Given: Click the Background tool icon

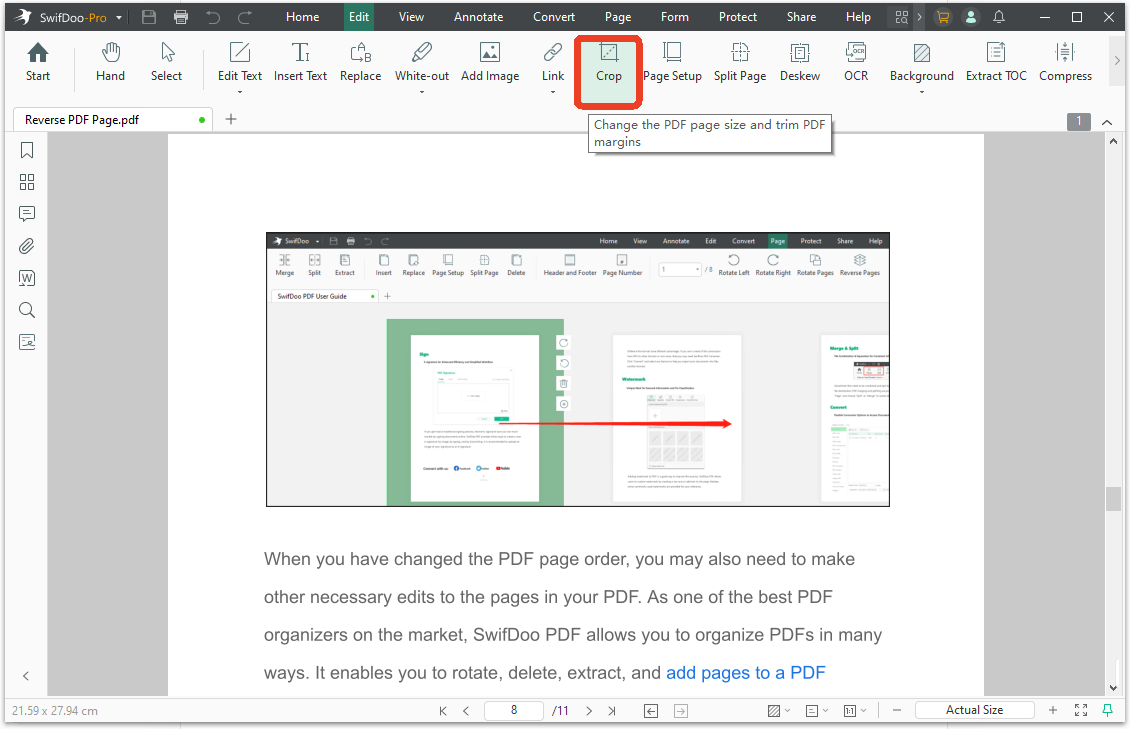Looking at the screenshot, I should [x=922, y=53].
